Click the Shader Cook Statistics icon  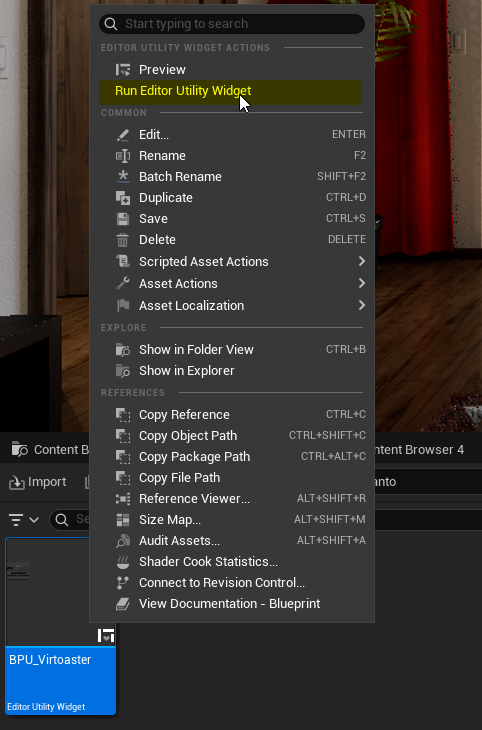[123, 562]
